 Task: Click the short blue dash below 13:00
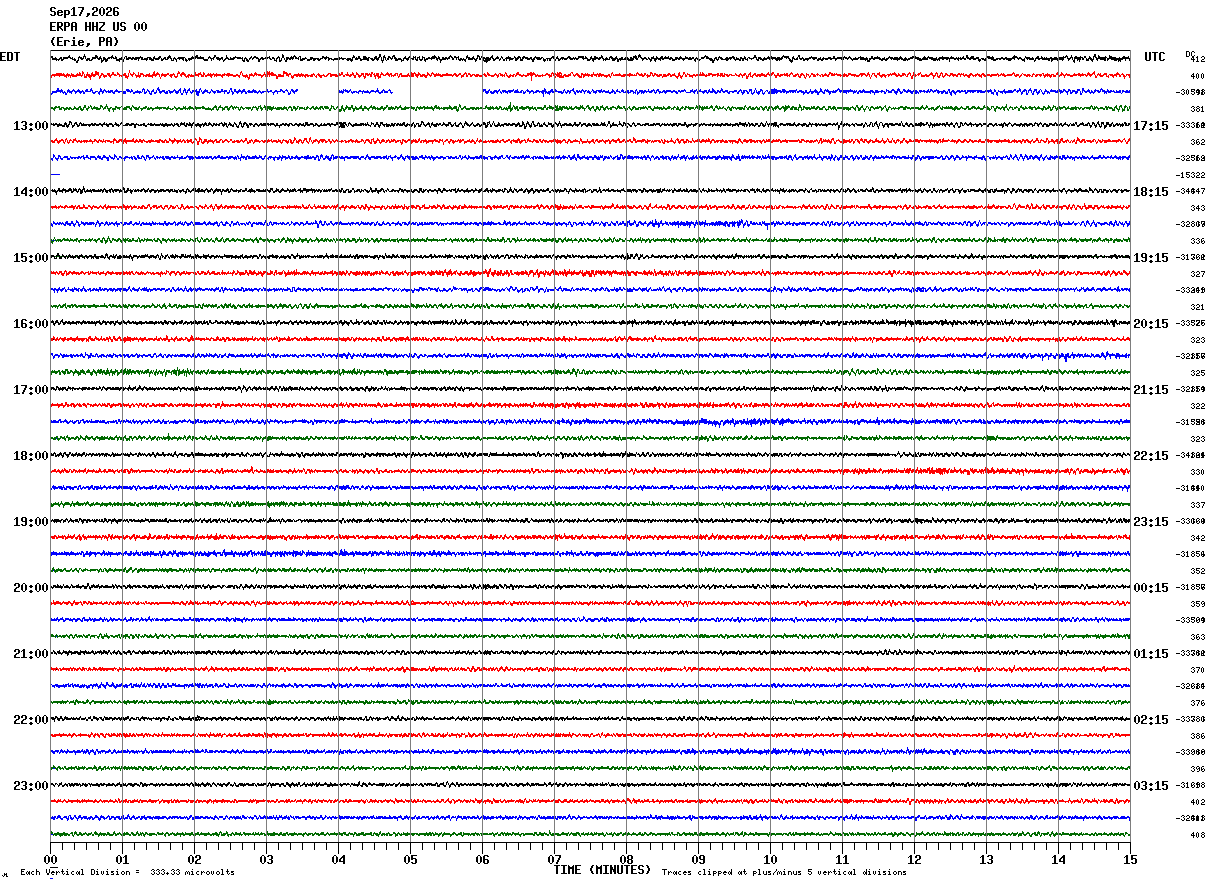coord(55,175)
